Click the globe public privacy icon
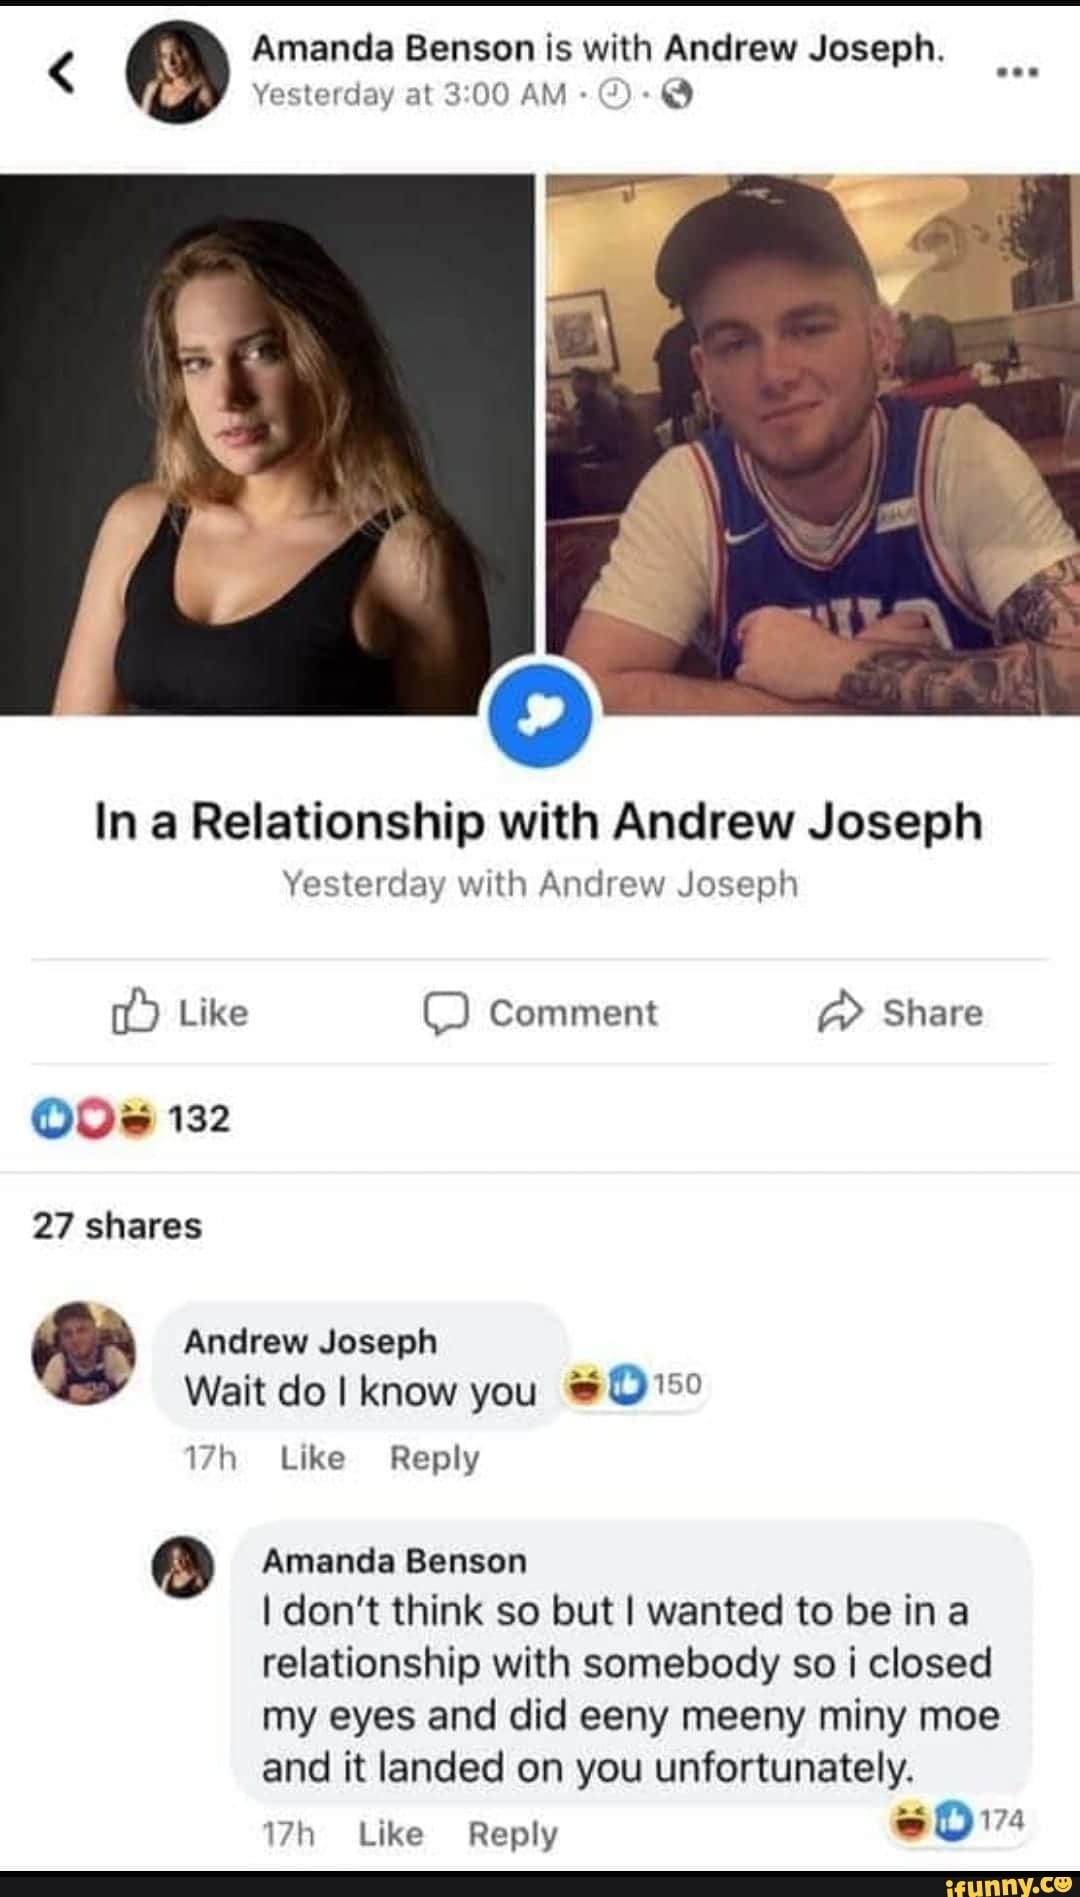 [x=677, y=95]
